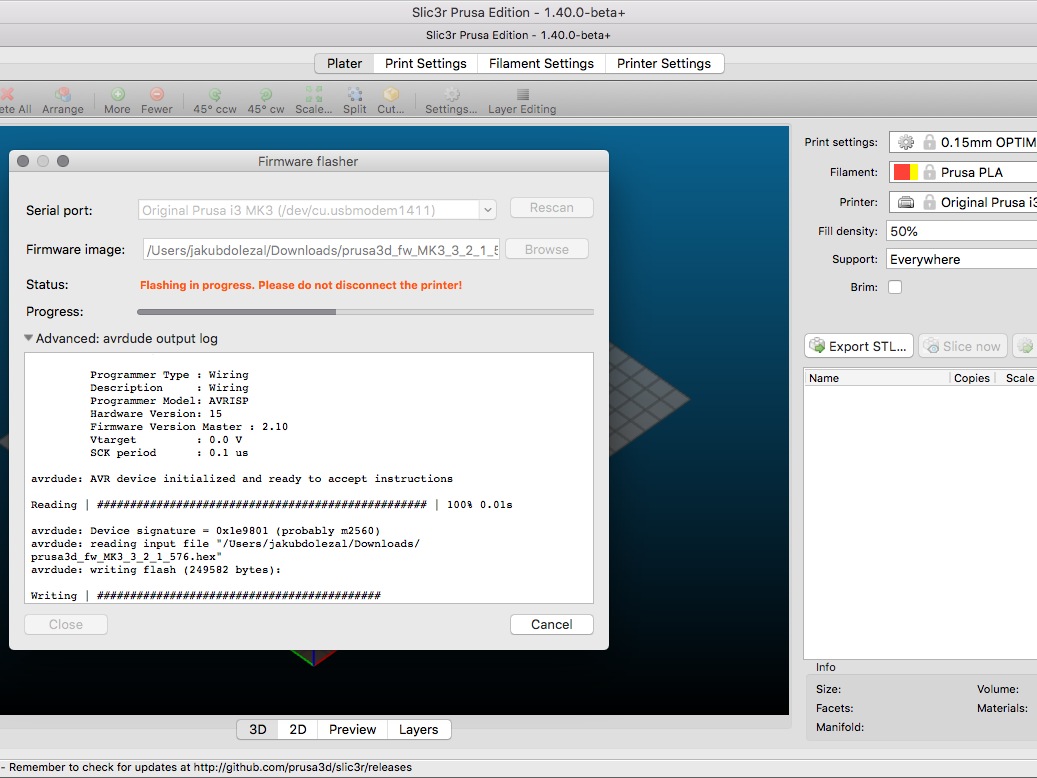Click the status bar update reminder text

pyautogui.click(x=206, y=767)
